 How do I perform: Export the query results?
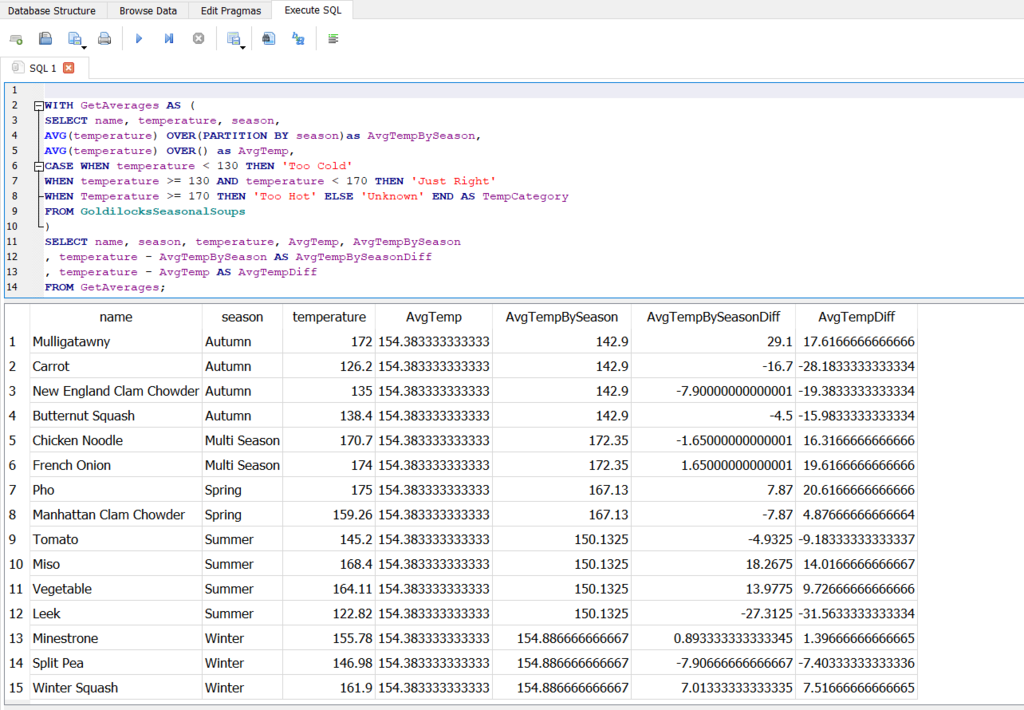tap(232, 36)
